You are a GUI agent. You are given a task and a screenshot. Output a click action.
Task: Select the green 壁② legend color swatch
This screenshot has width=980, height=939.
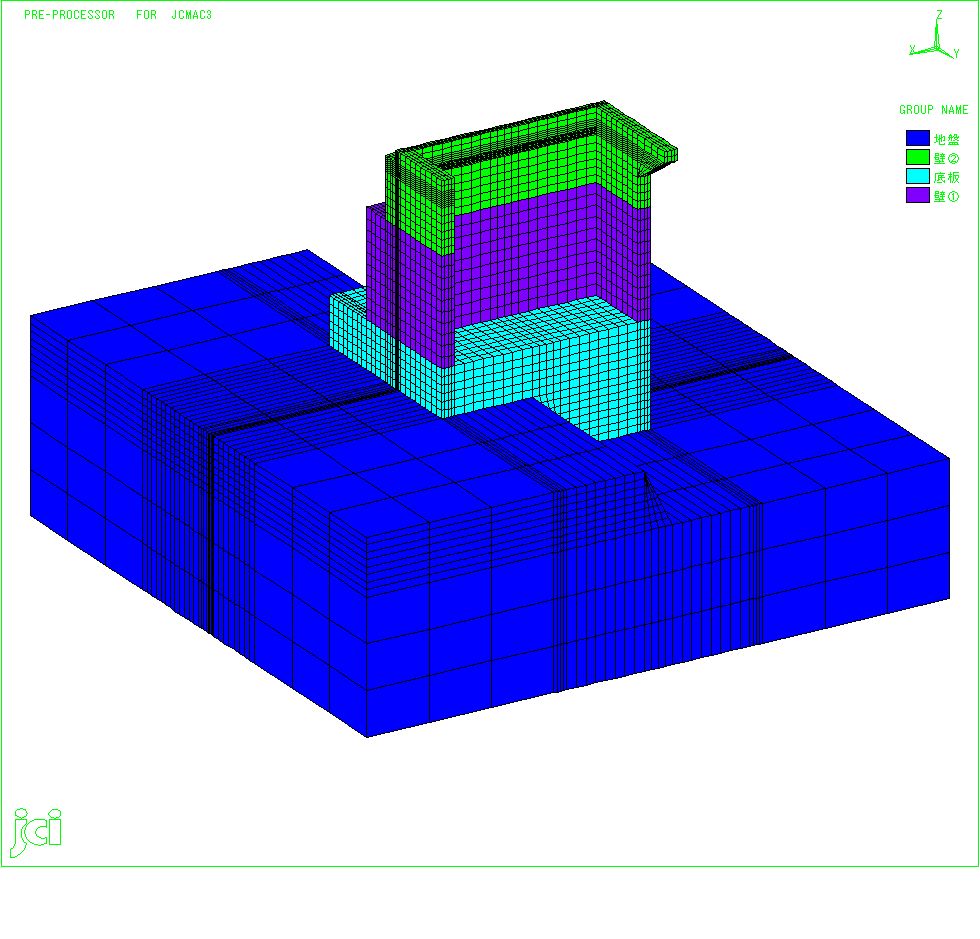918,157
